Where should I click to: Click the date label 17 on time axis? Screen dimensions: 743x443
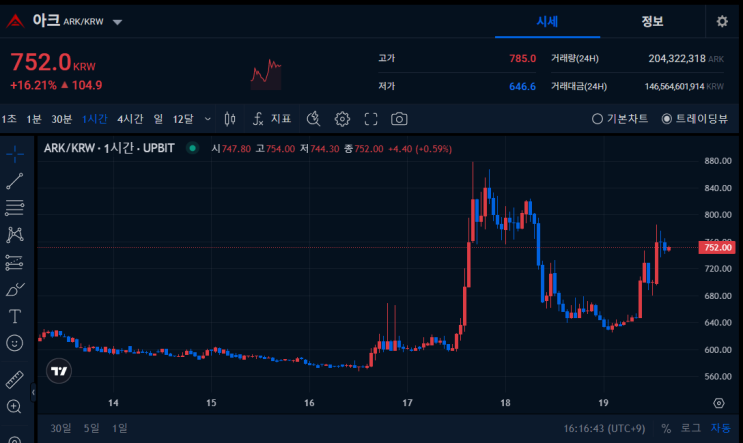pos(408,403)
